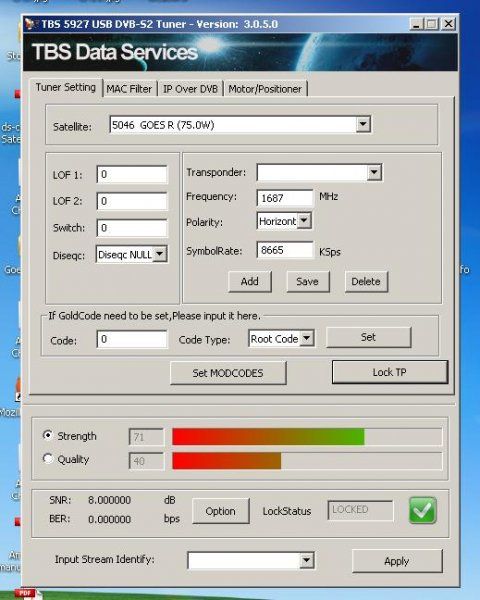This screenshot has width=480, height=600.
Task: Open the IP Over DVB tab
Action: tap(190, 89)
